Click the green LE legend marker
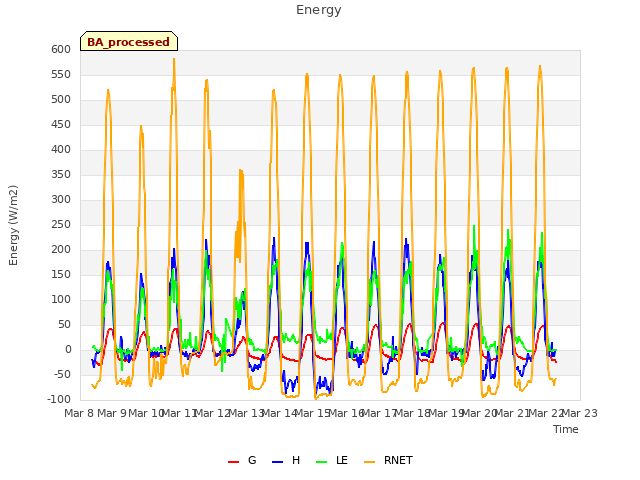The image size is (640, 480). (322, 462)
